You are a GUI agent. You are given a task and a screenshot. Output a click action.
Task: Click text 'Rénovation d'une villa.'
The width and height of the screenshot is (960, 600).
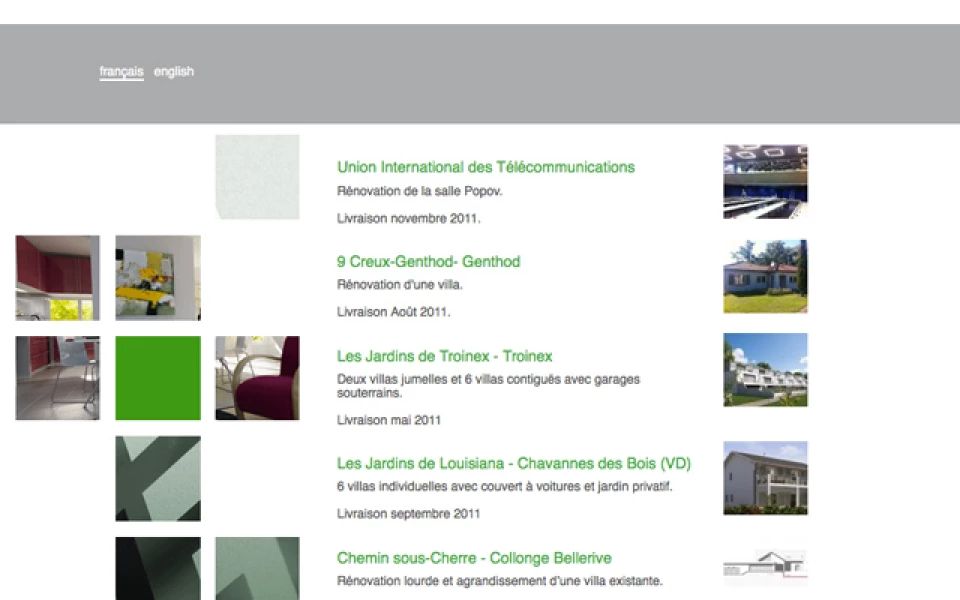pyautogui.click(x=400, y=285)
